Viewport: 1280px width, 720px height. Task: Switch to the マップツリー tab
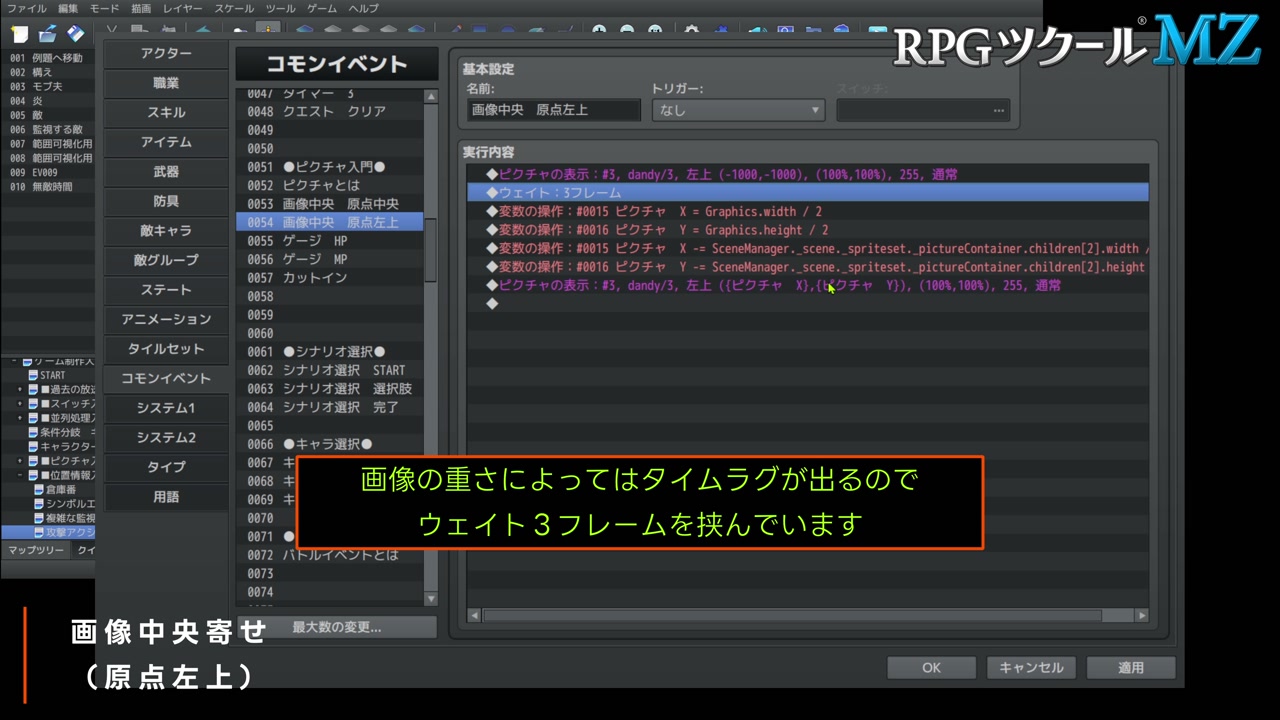(35, 550)
